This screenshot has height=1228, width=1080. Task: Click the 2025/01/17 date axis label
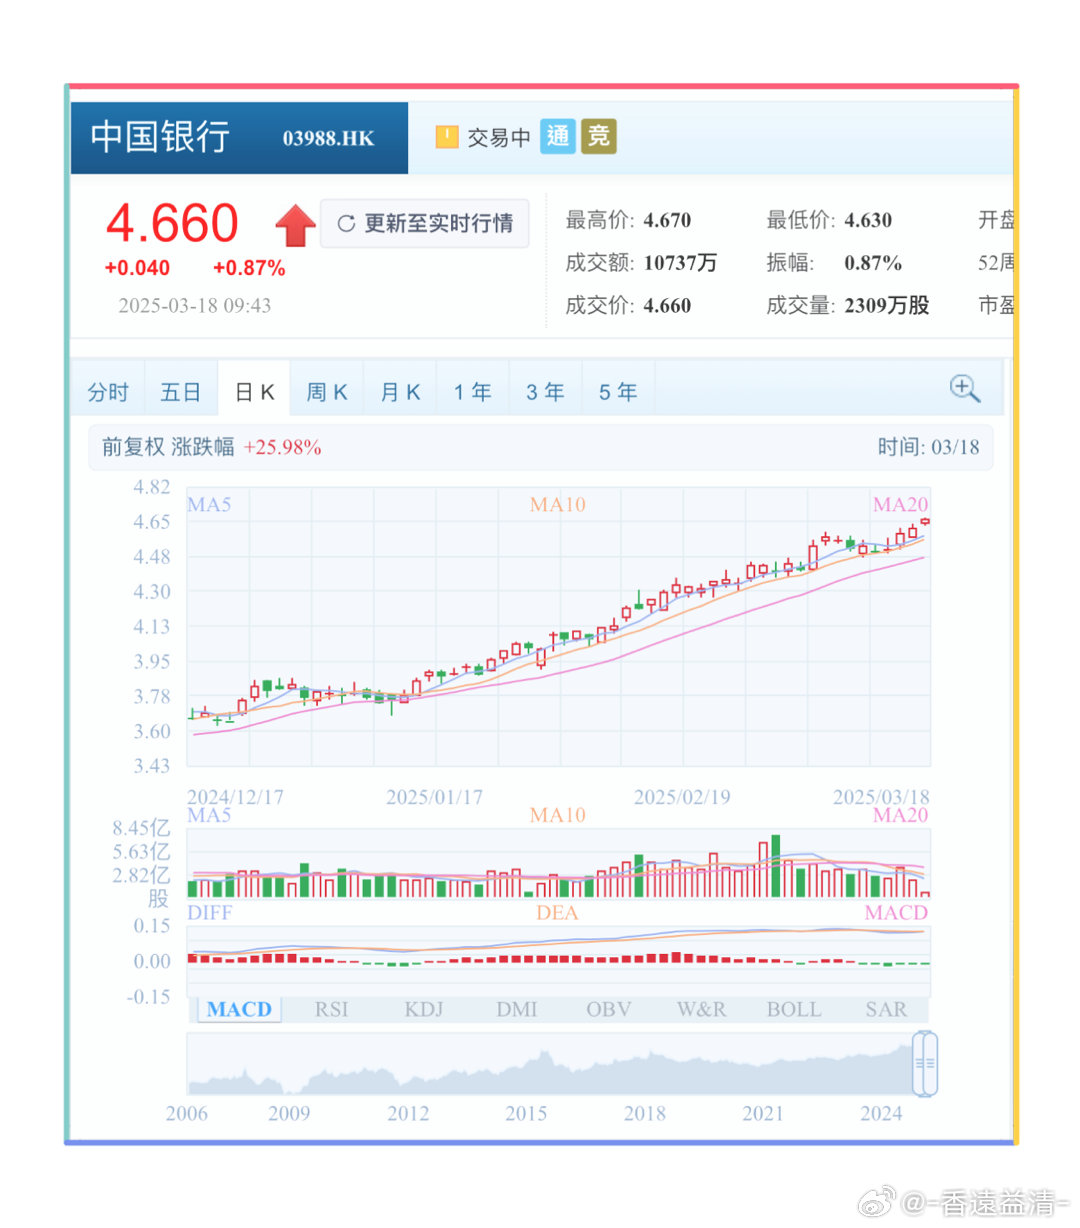click(x=434, y=797)
